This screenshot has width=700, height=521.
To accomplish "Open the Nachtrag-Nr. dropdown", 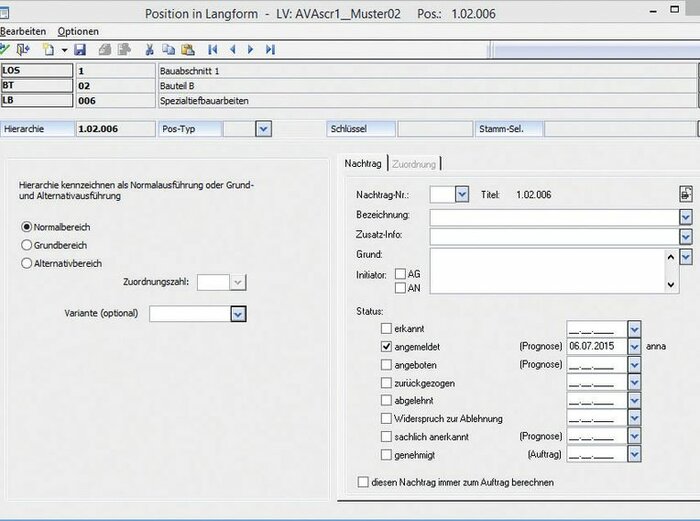I will tap(462, 194).
